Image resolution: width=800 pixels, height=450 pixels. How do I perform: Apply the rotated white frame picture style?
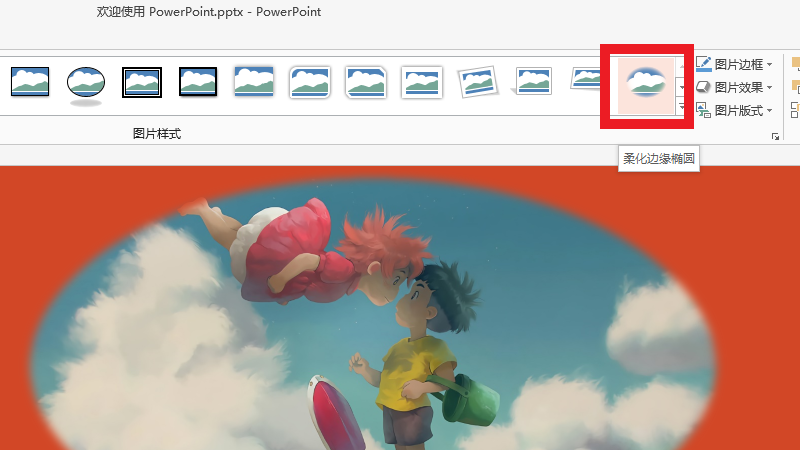point(478,82)
